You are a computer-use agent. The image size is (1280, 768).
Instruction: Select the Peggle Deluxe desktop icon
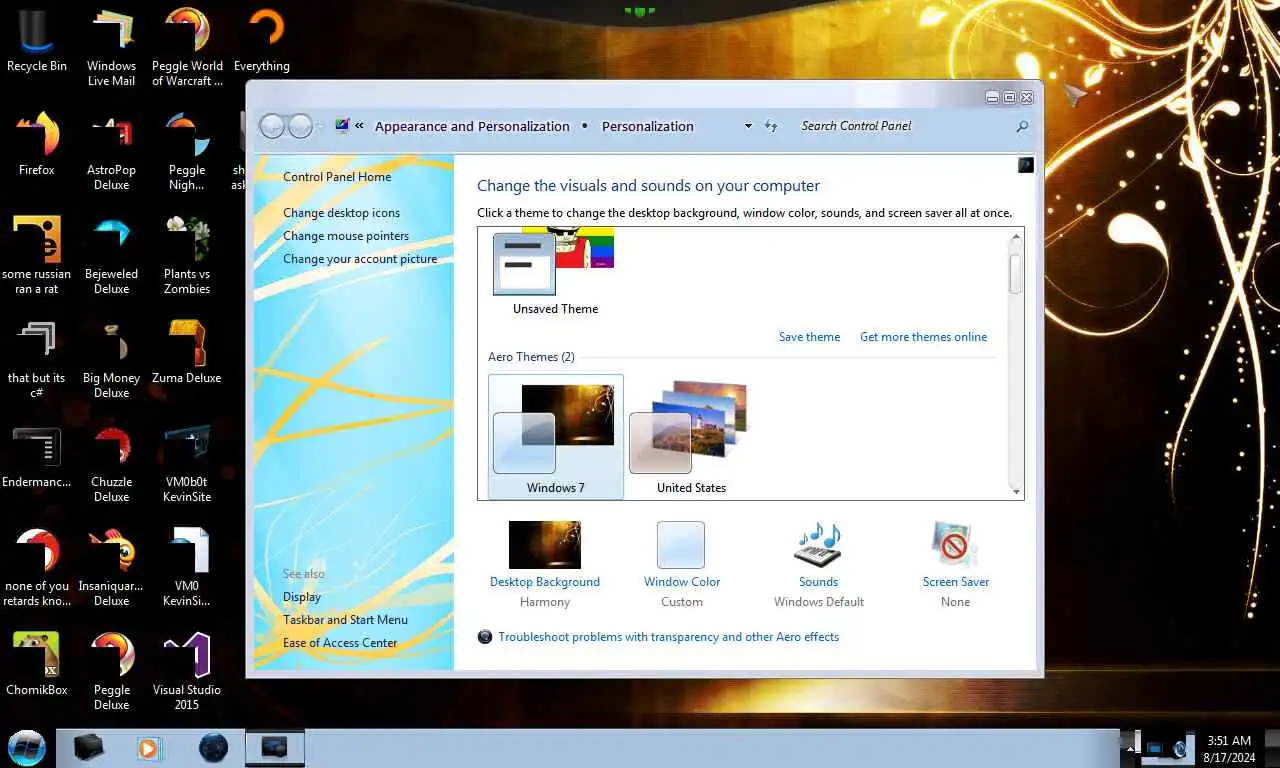coord(112,672)
